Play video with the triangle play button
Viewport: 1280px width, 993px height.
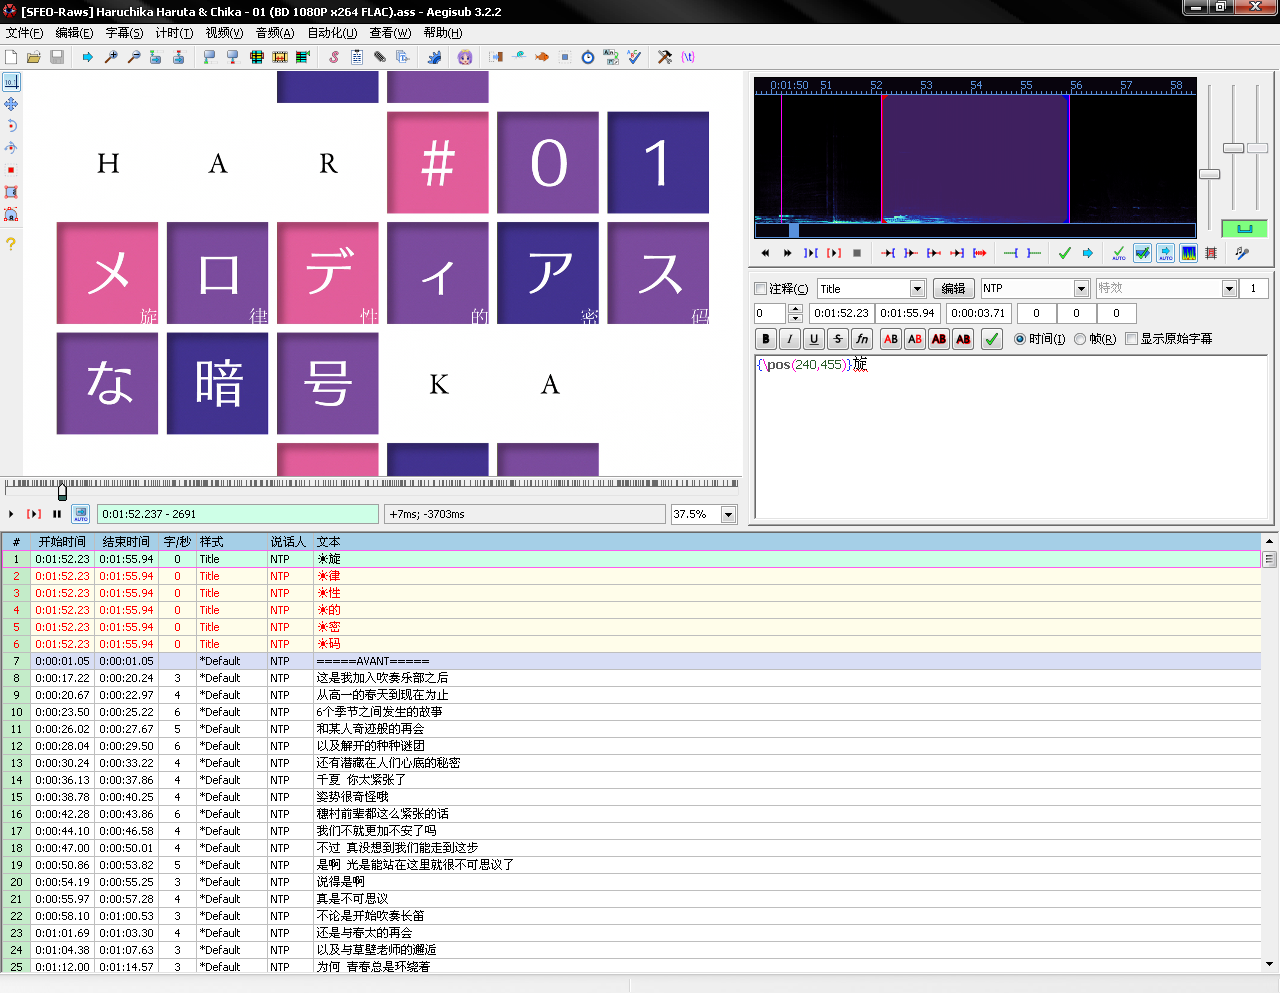point(11,514)
